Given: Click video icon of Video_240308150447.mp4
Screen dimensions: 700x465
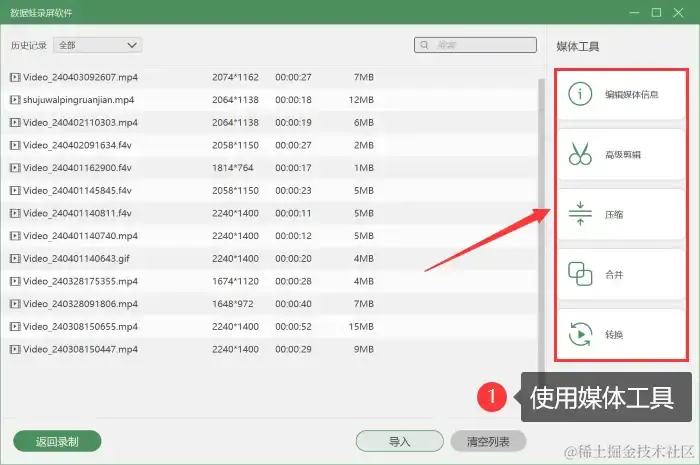Looking at the screenshot, I should tap(15, 349).
